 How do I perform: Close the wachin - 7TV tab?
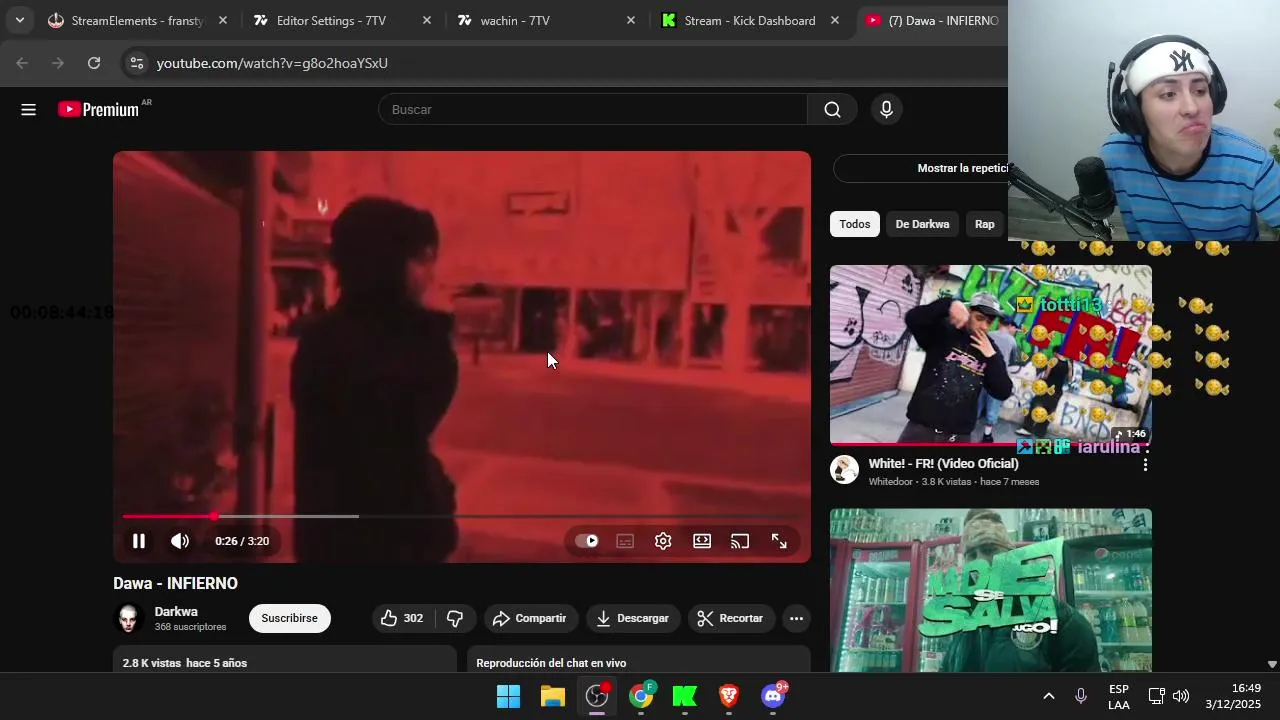coord(631,20)
